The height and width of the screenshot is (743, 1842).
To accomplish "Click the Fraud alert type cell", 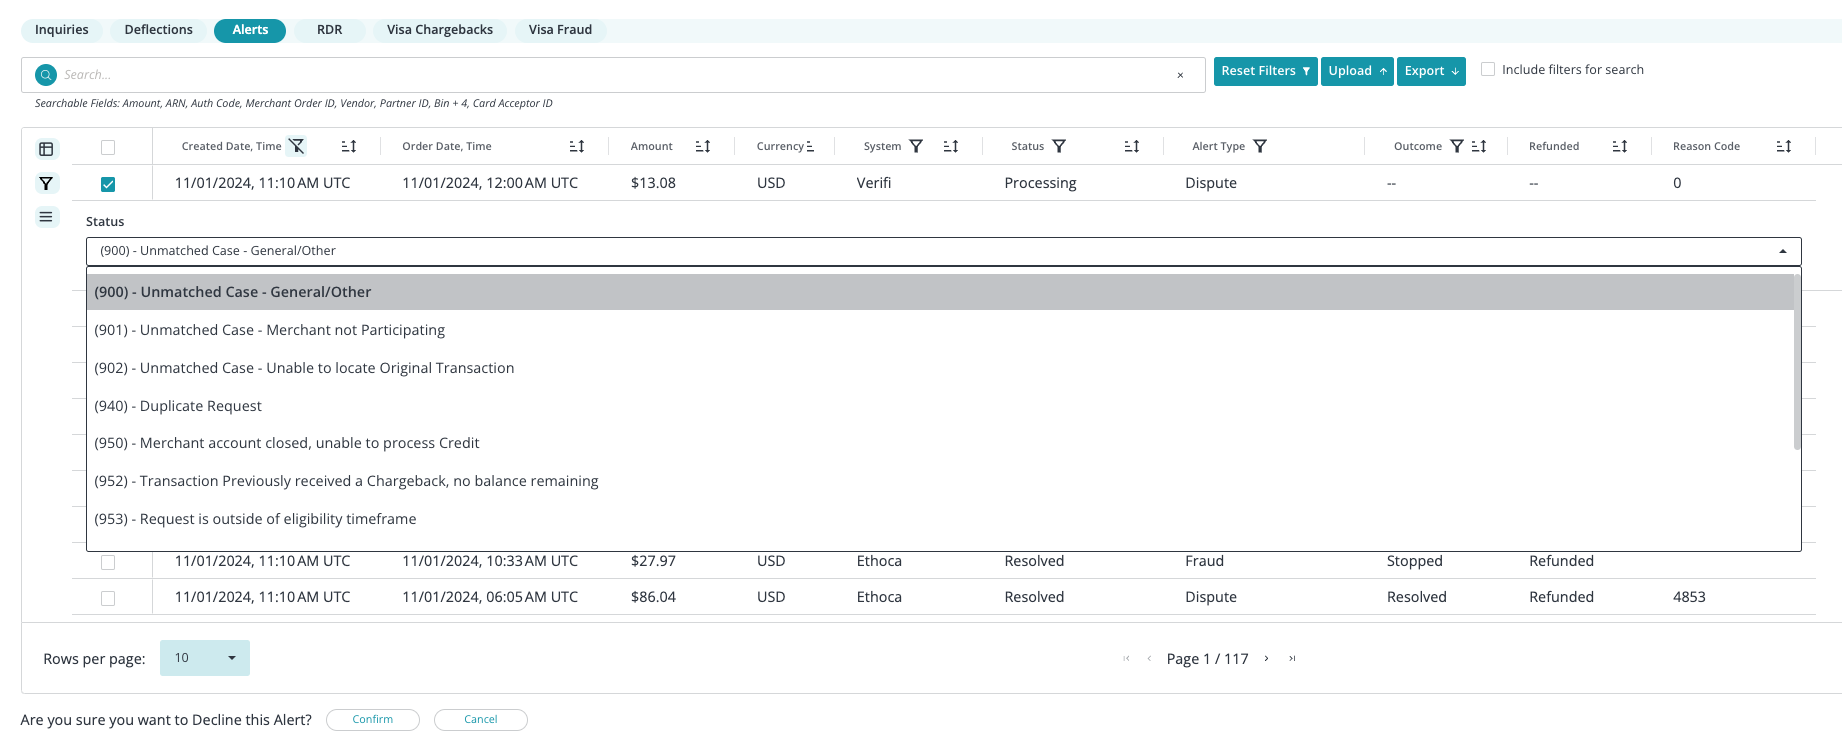I will [1204, 561].
